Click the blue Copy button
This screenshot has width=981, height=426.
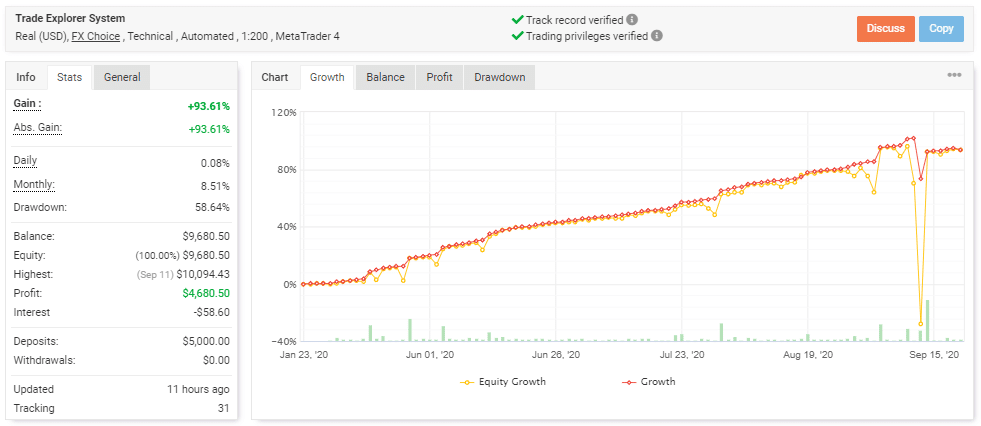tap(941, 29)
